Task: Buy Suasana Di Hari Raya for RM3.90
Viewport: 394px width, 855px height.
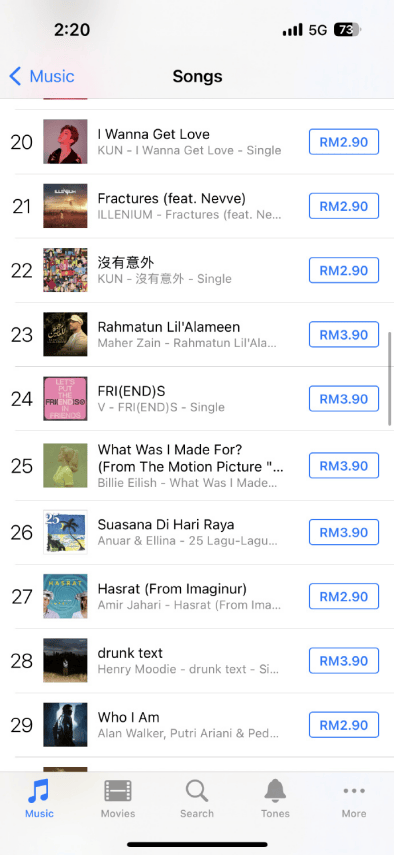Action: click(x=344, y=532)
